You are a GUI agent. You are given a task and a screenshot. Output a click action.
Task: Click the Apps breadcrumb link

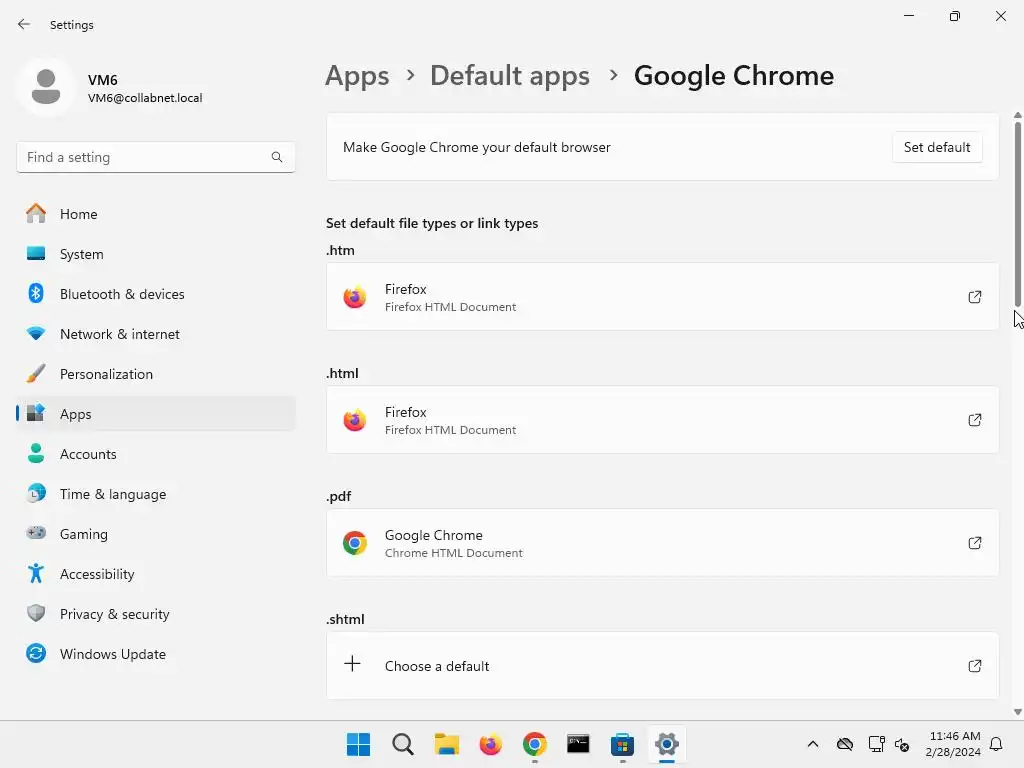[357, 76]
